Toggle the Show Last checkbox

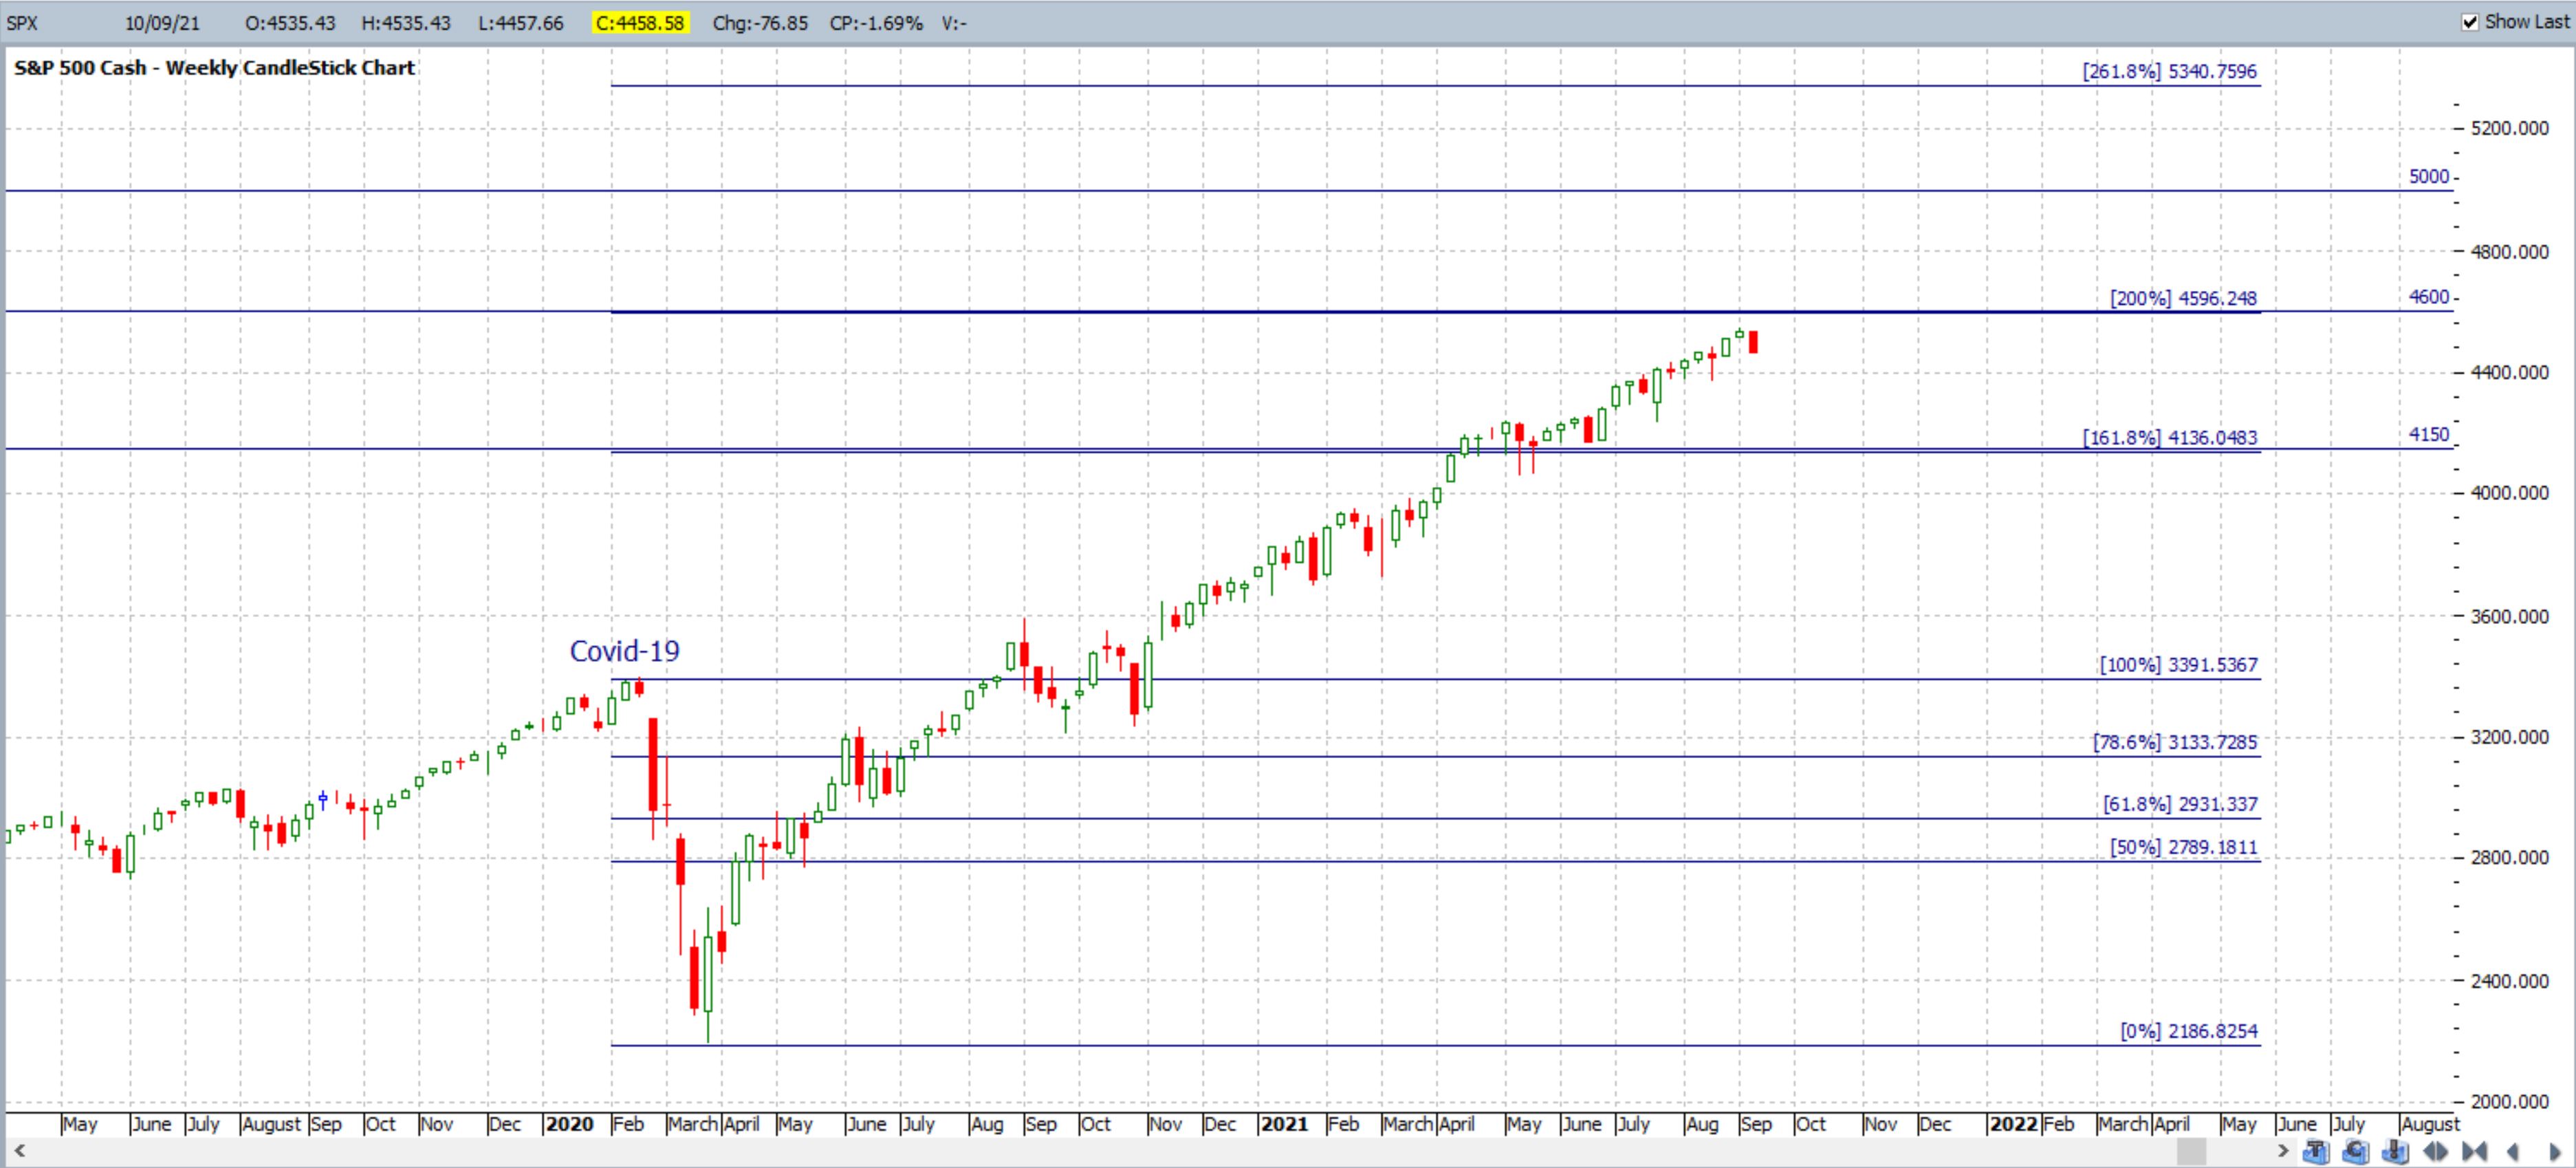point(2470,22)
